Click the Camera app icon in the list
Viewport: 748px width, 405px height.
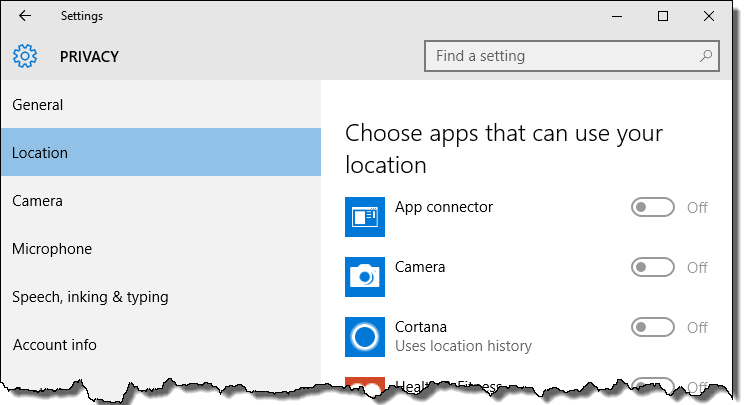(365, 277)
